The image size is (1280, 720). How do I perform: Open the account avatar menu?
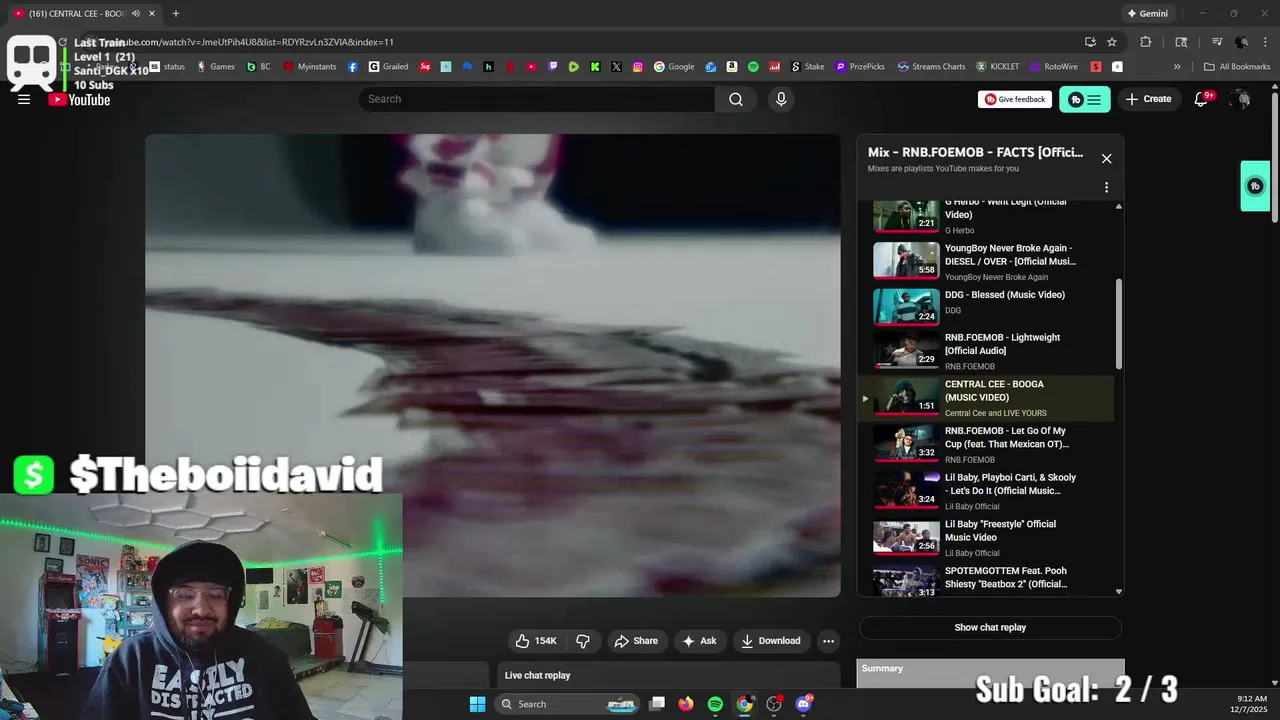click(x=1241, y=99)
